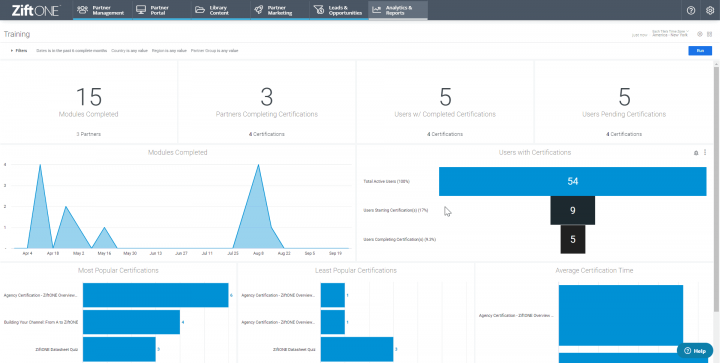720x363 pixels.
Task: Click the Users Completing Certification(s) bar showing 5
Action: pyautogui.click(x=573, y=239)
